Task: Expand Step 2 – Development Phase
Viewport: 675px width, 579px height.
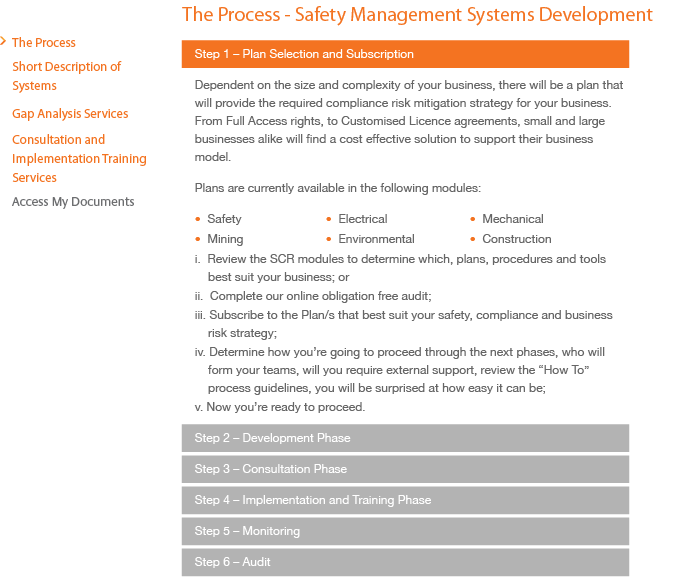Action: (x=405, y=438)
